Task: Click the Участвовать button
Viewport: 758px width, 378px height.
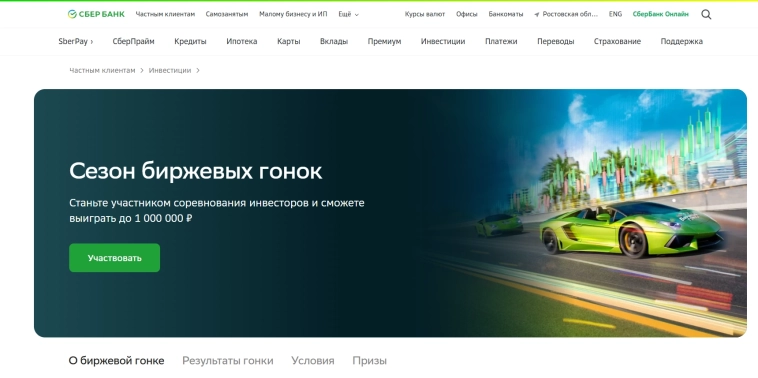Action: tap(115, 258)
